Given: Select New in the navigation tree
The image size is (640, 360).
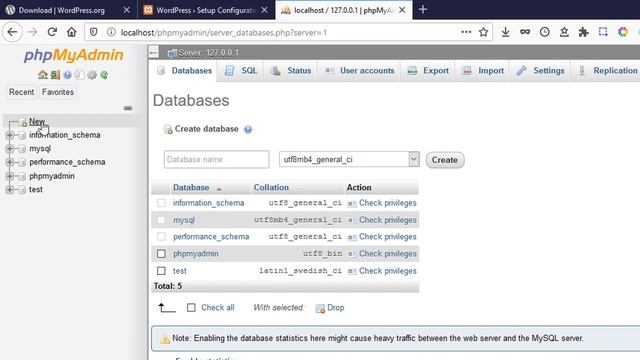Looking at the screenshot, I should [x=37, y=122].
